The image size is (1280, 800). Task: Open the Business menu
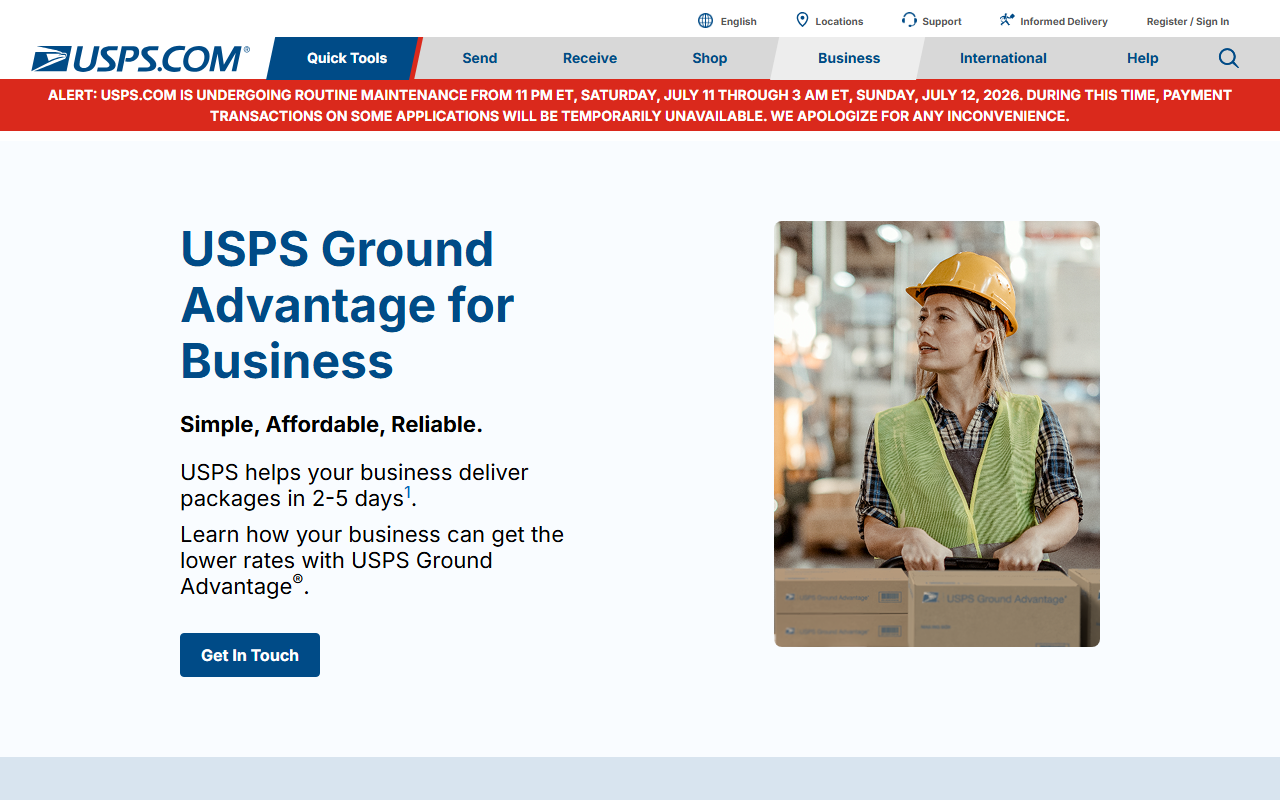tap(849, 58)
